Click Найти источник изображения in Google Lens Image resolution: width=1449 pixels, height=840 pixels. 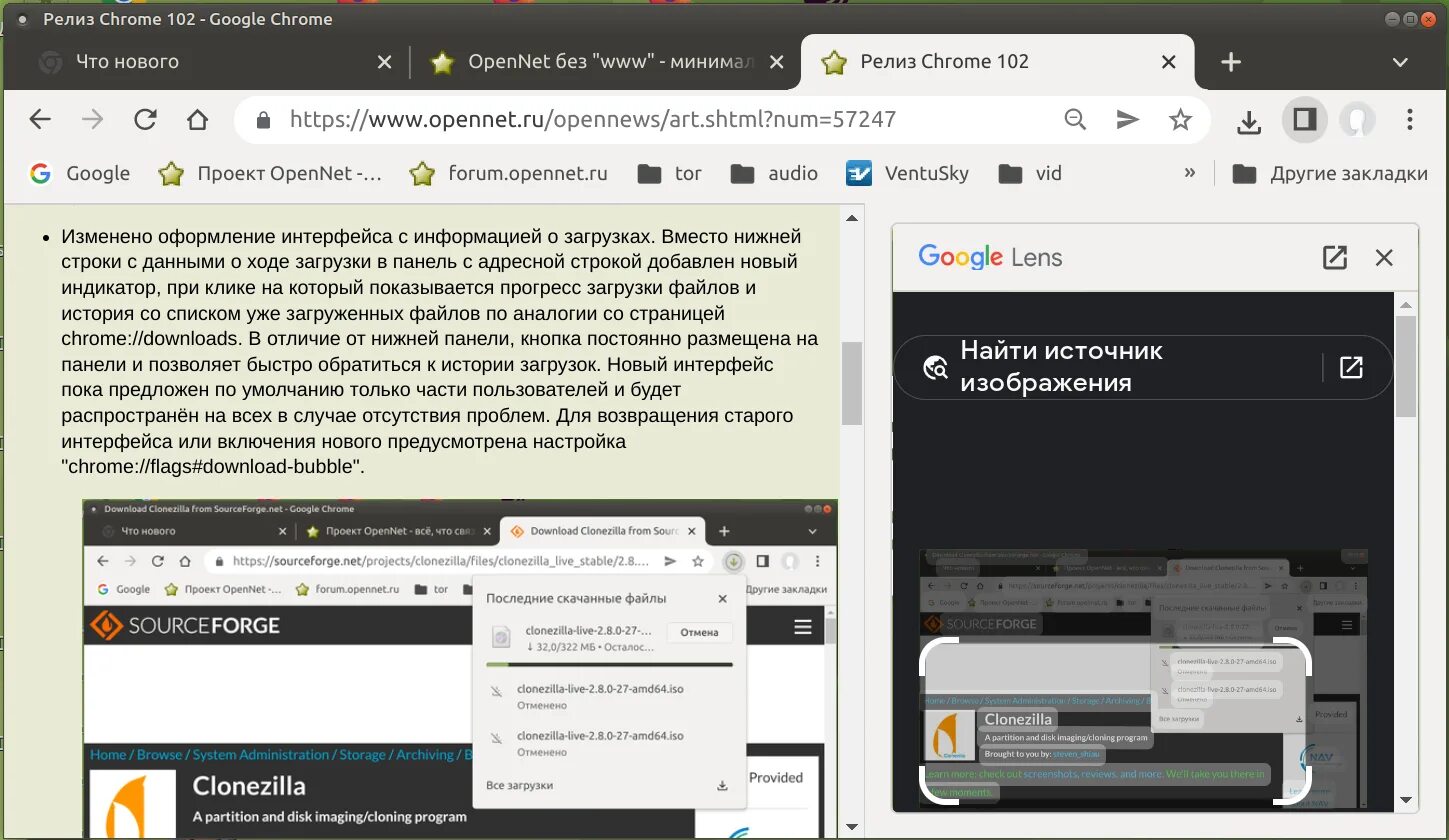(1061, 367)
